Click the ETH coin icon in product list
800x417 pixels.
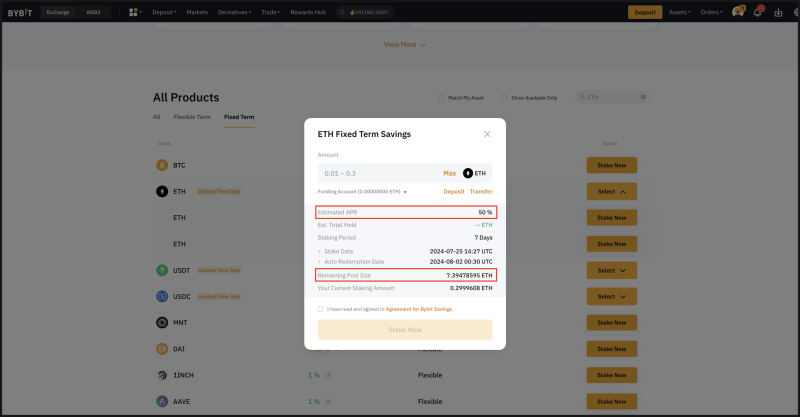click(x=162, y=191)
